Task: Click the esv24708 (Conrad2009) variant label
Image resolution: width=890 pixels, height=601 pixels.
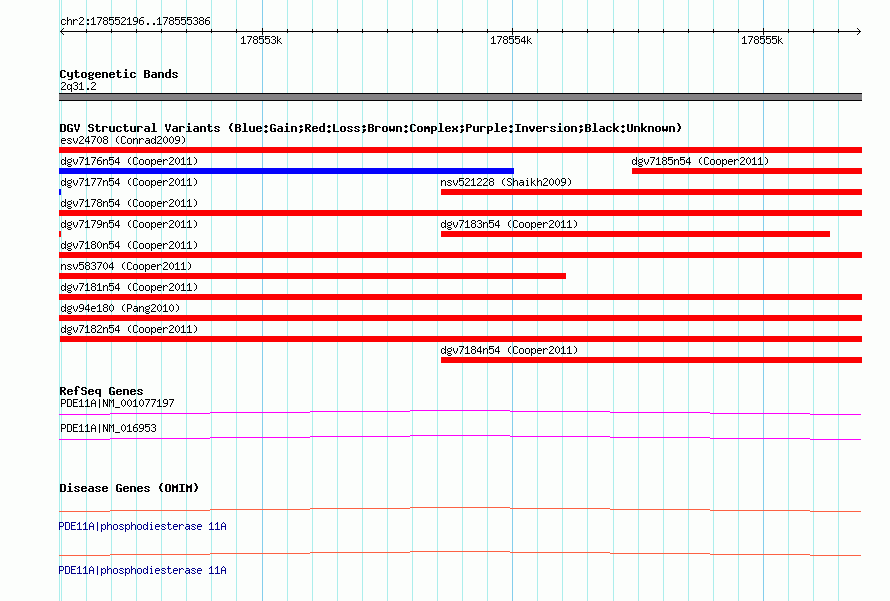Action: point(123,140)
